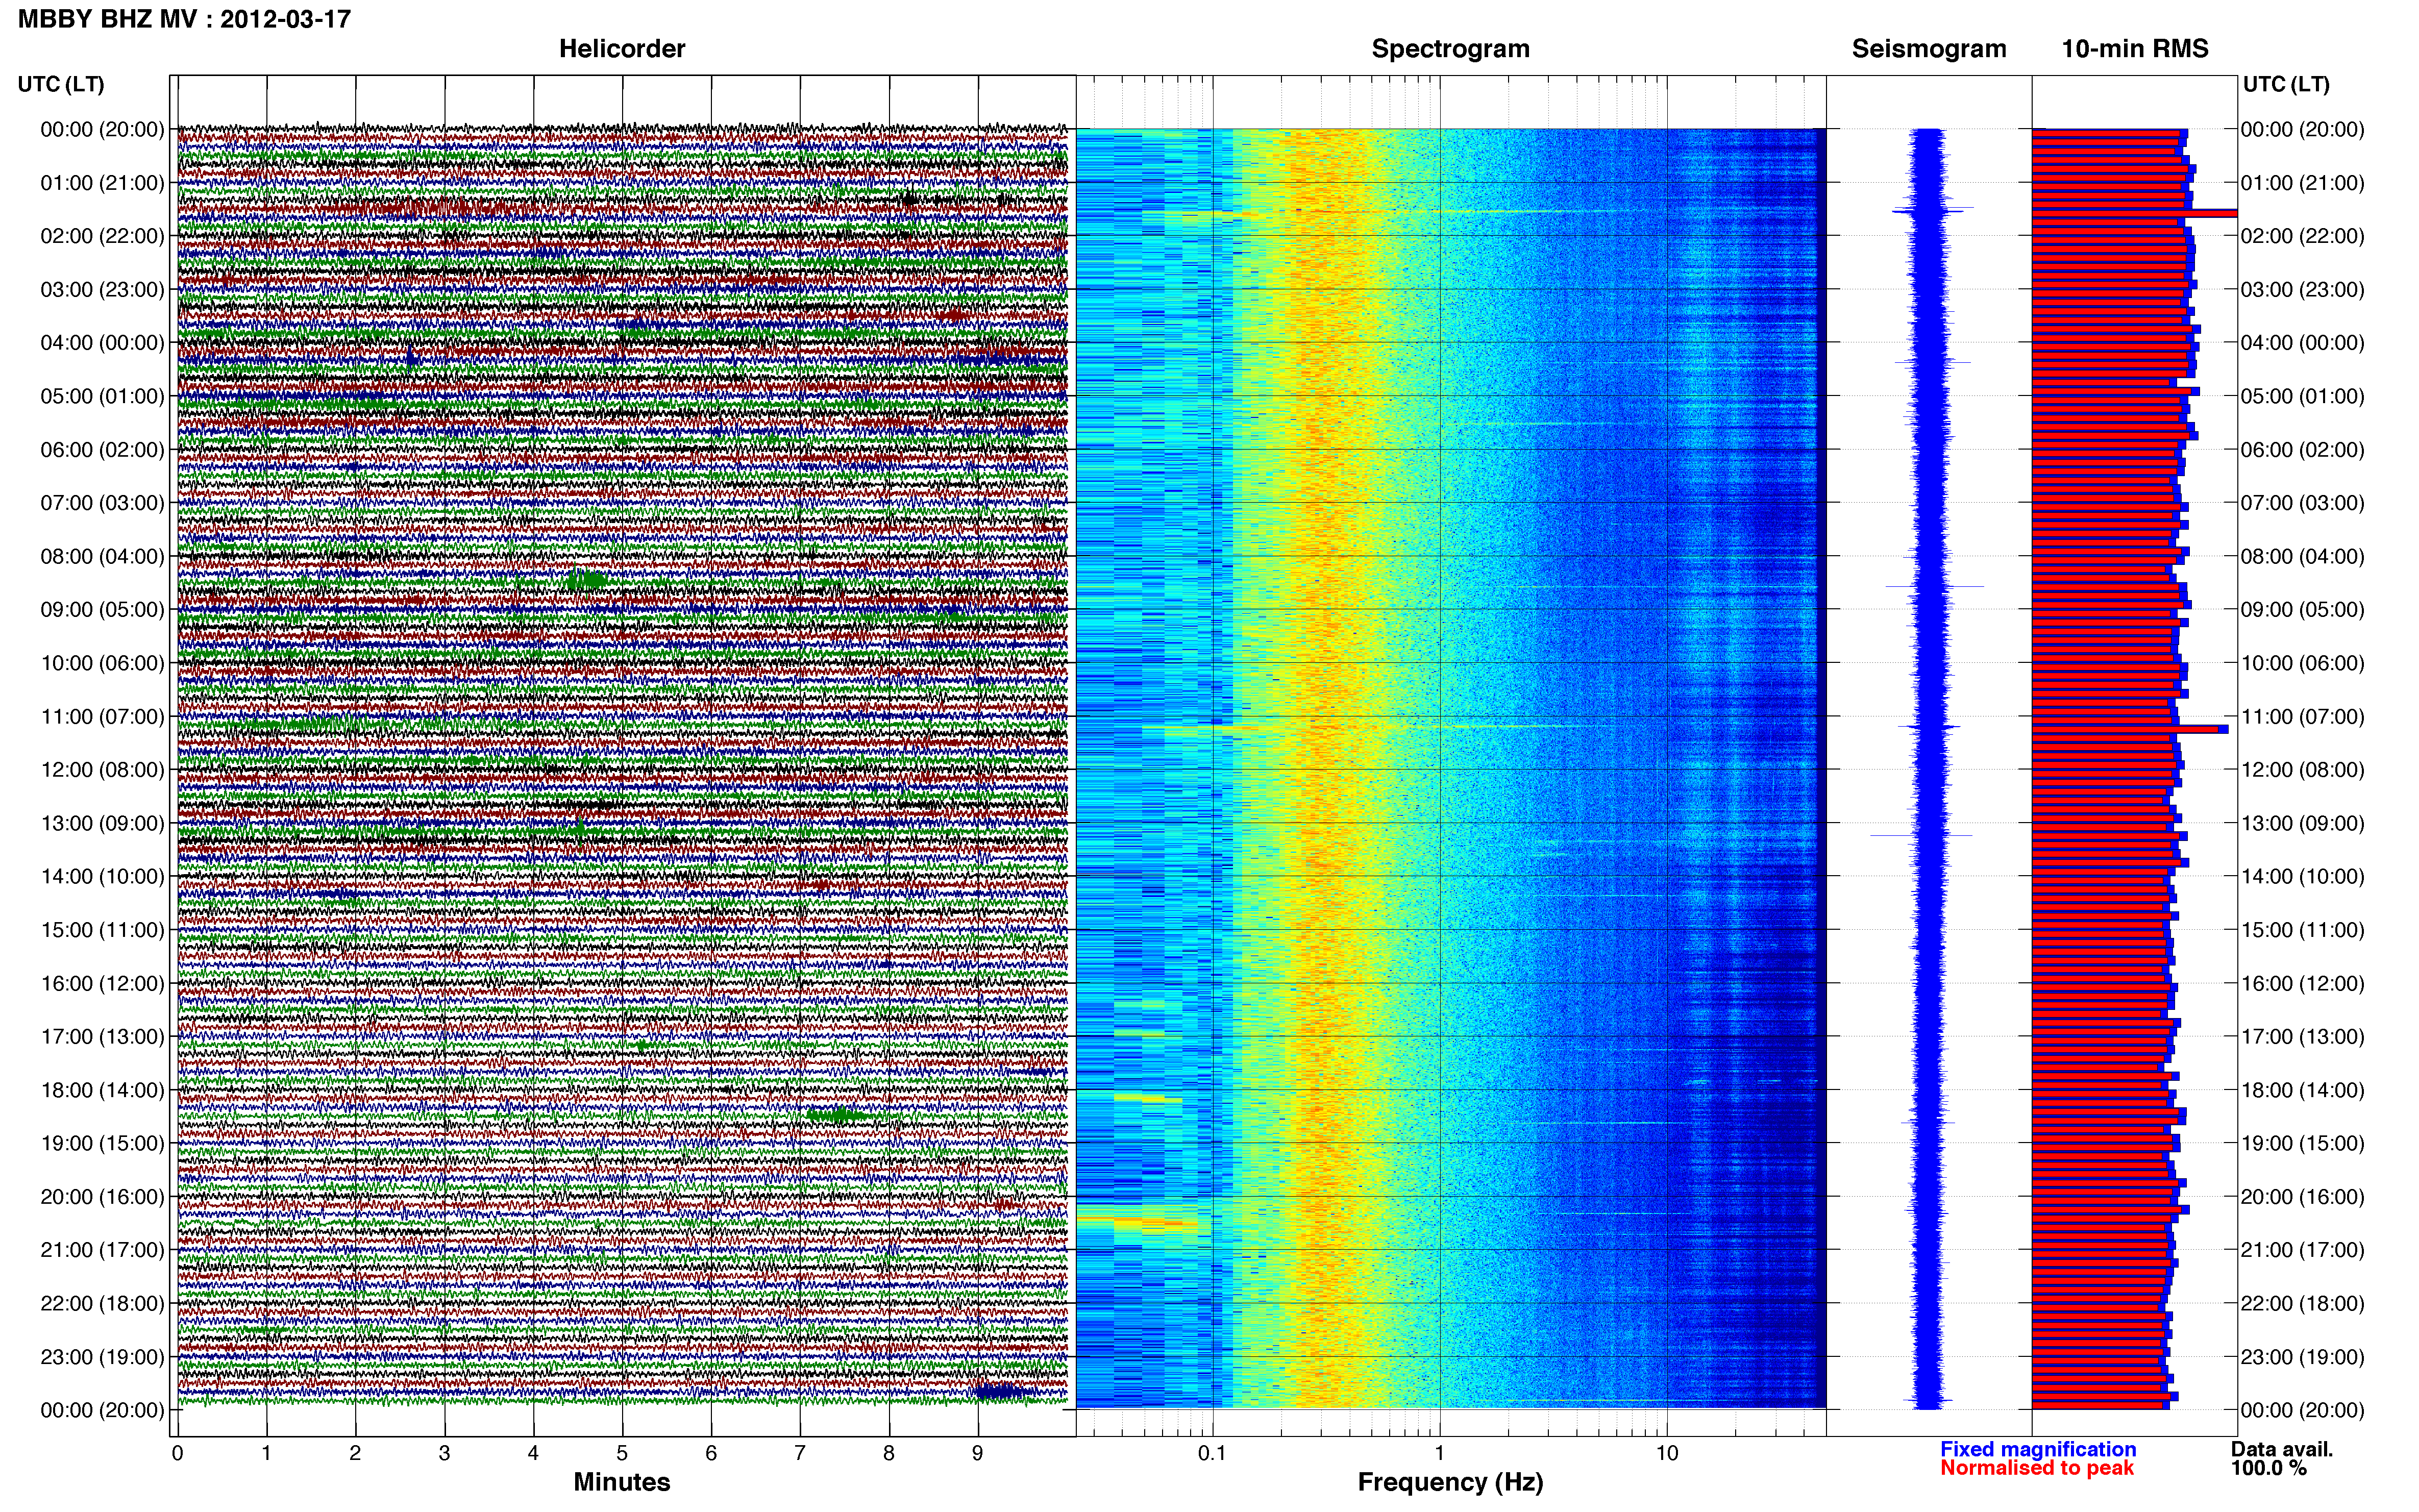The width and height of the screenshot is (2419, 1512).
Task: Click '15:00 (11:00)' on the right time axis
Action: coord(2303,930)
